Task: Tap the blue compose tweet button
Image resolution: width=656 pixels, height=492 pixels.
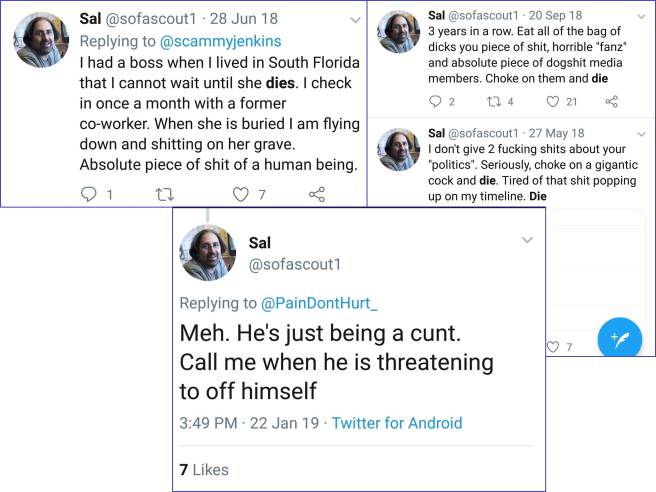Action: click(619, 339)
